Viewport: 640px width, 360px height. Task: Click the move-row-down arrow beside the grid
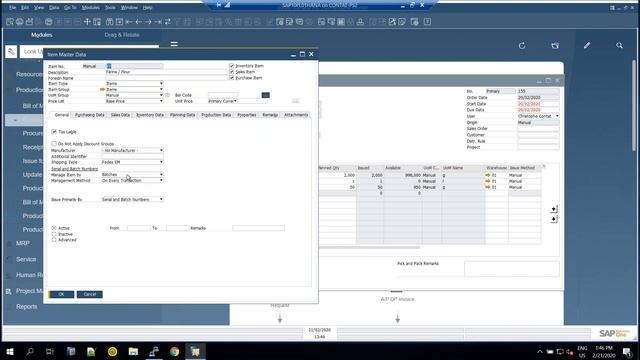(x=554, y=209)
